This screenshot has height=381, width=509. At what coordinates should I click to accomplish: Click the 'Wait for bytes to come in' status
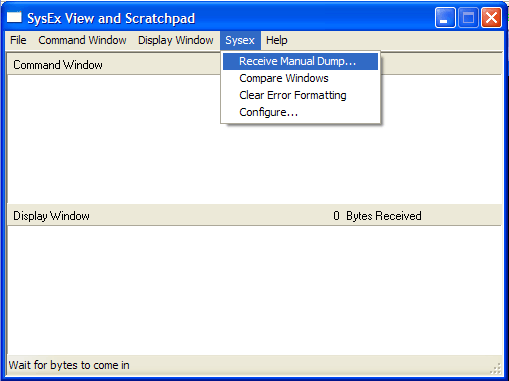69,365
